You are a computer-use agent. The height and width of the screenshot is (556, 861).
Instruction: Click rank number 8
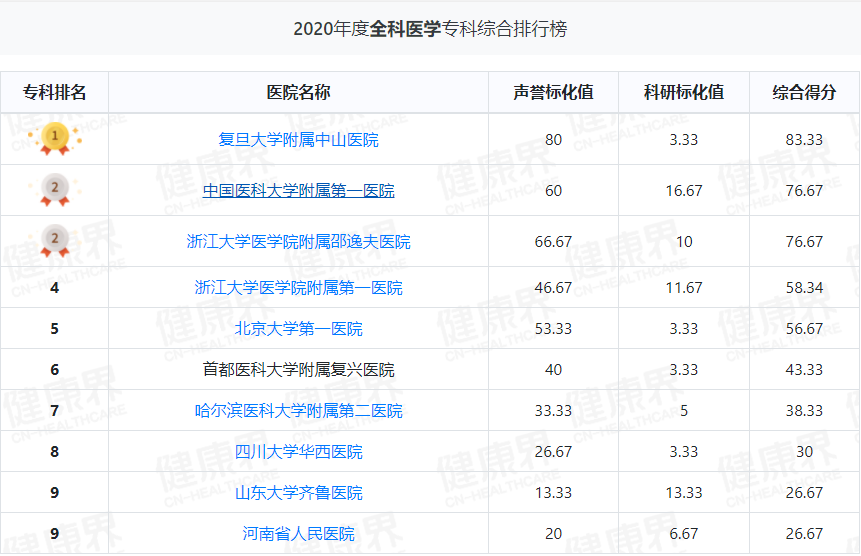(x=54, y=452)
